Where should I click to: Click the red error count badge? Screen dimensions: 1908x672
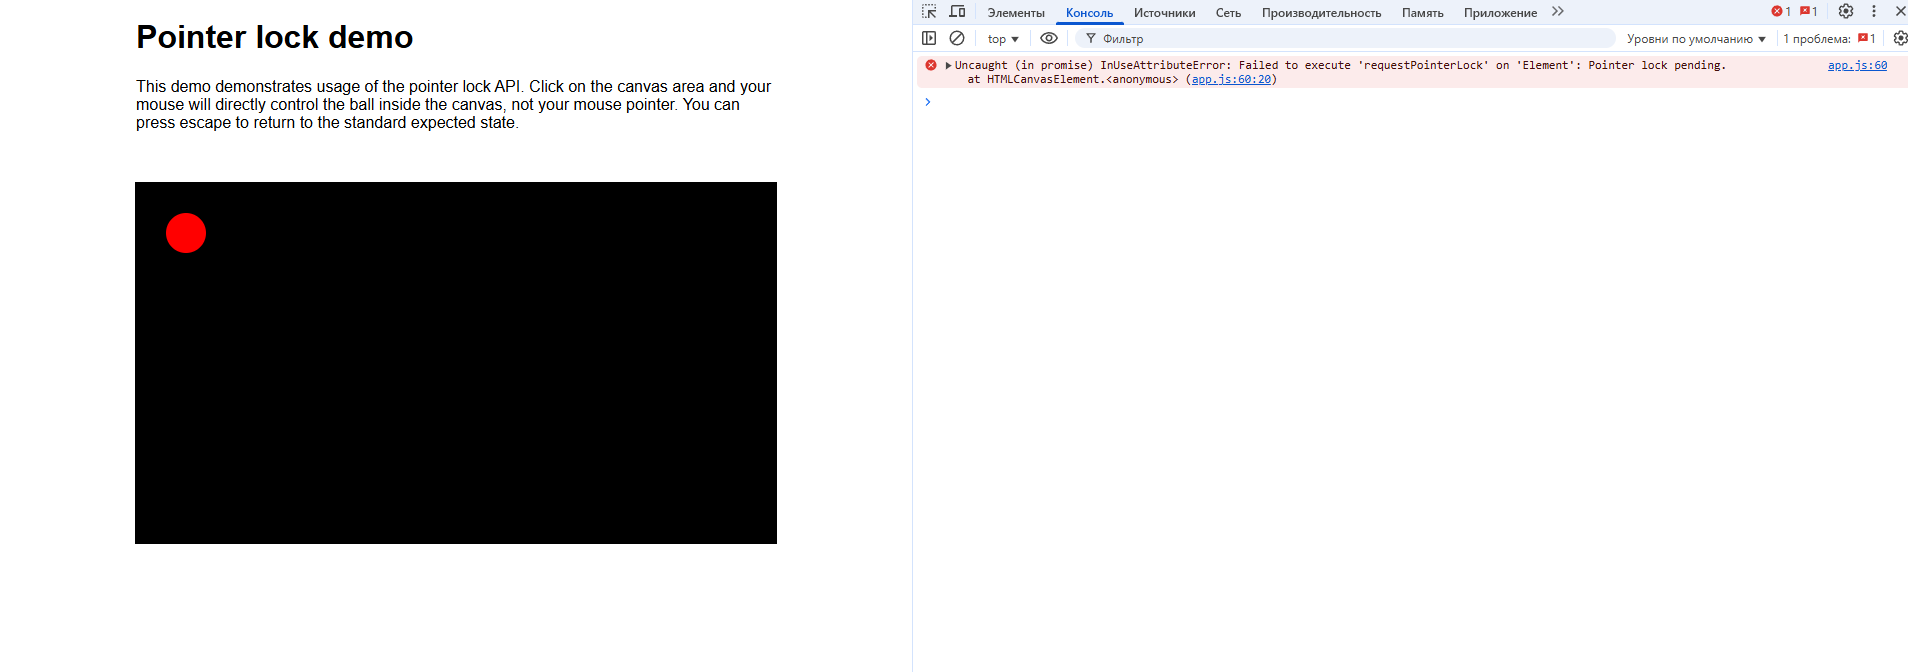pos(1781,11)
